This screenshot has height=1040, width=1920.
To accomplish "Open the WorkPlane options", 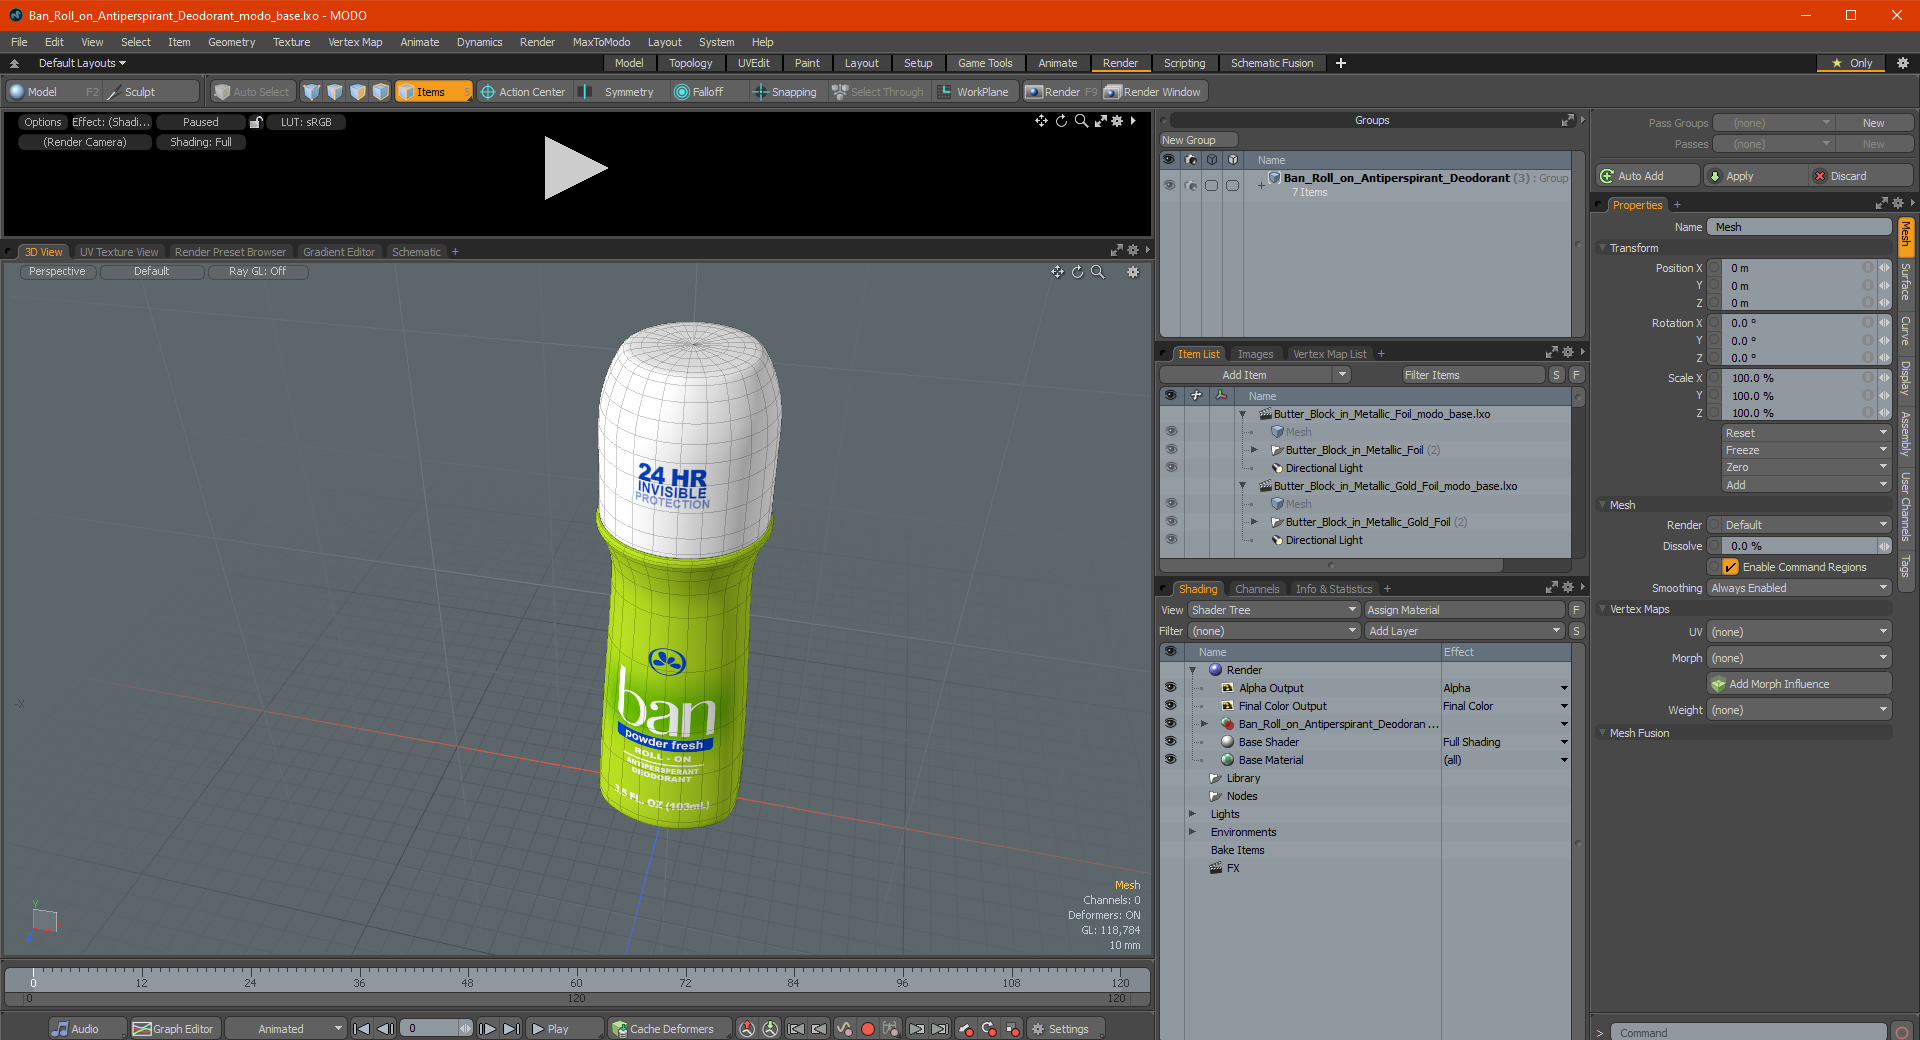I will (973, 92).
